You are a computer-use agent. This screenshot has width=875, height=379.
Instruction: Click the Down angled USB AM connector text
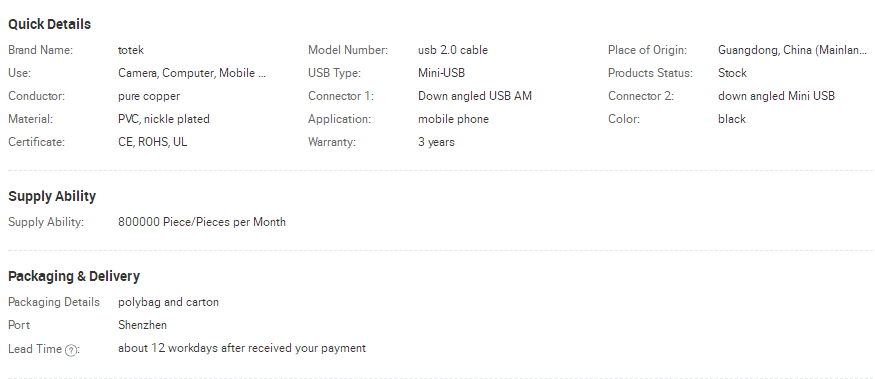click(x=475, y=96)
